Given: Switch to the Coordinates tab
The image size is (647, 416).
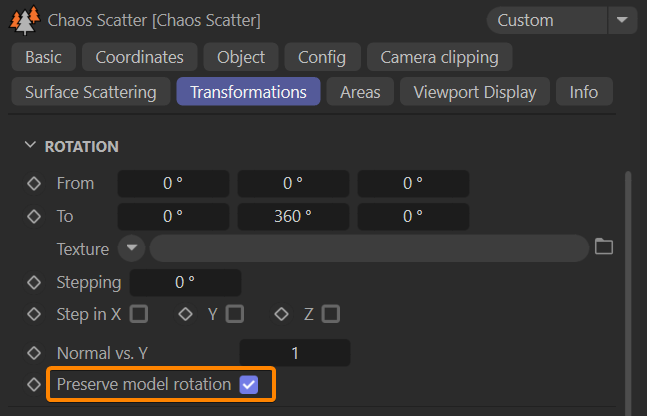Looking at the screenshot, I should pos(139,57).
